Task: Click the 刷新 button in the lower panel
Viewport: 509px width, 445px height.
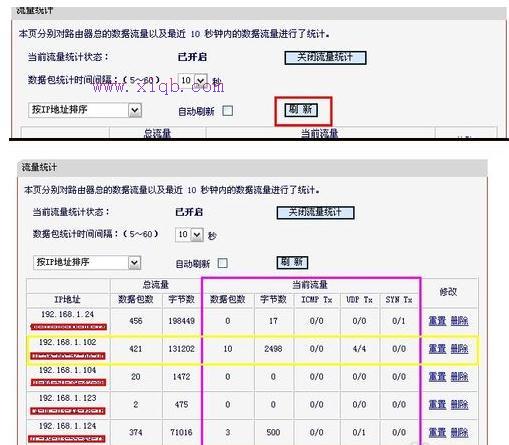Action: [x=292, y=262]
